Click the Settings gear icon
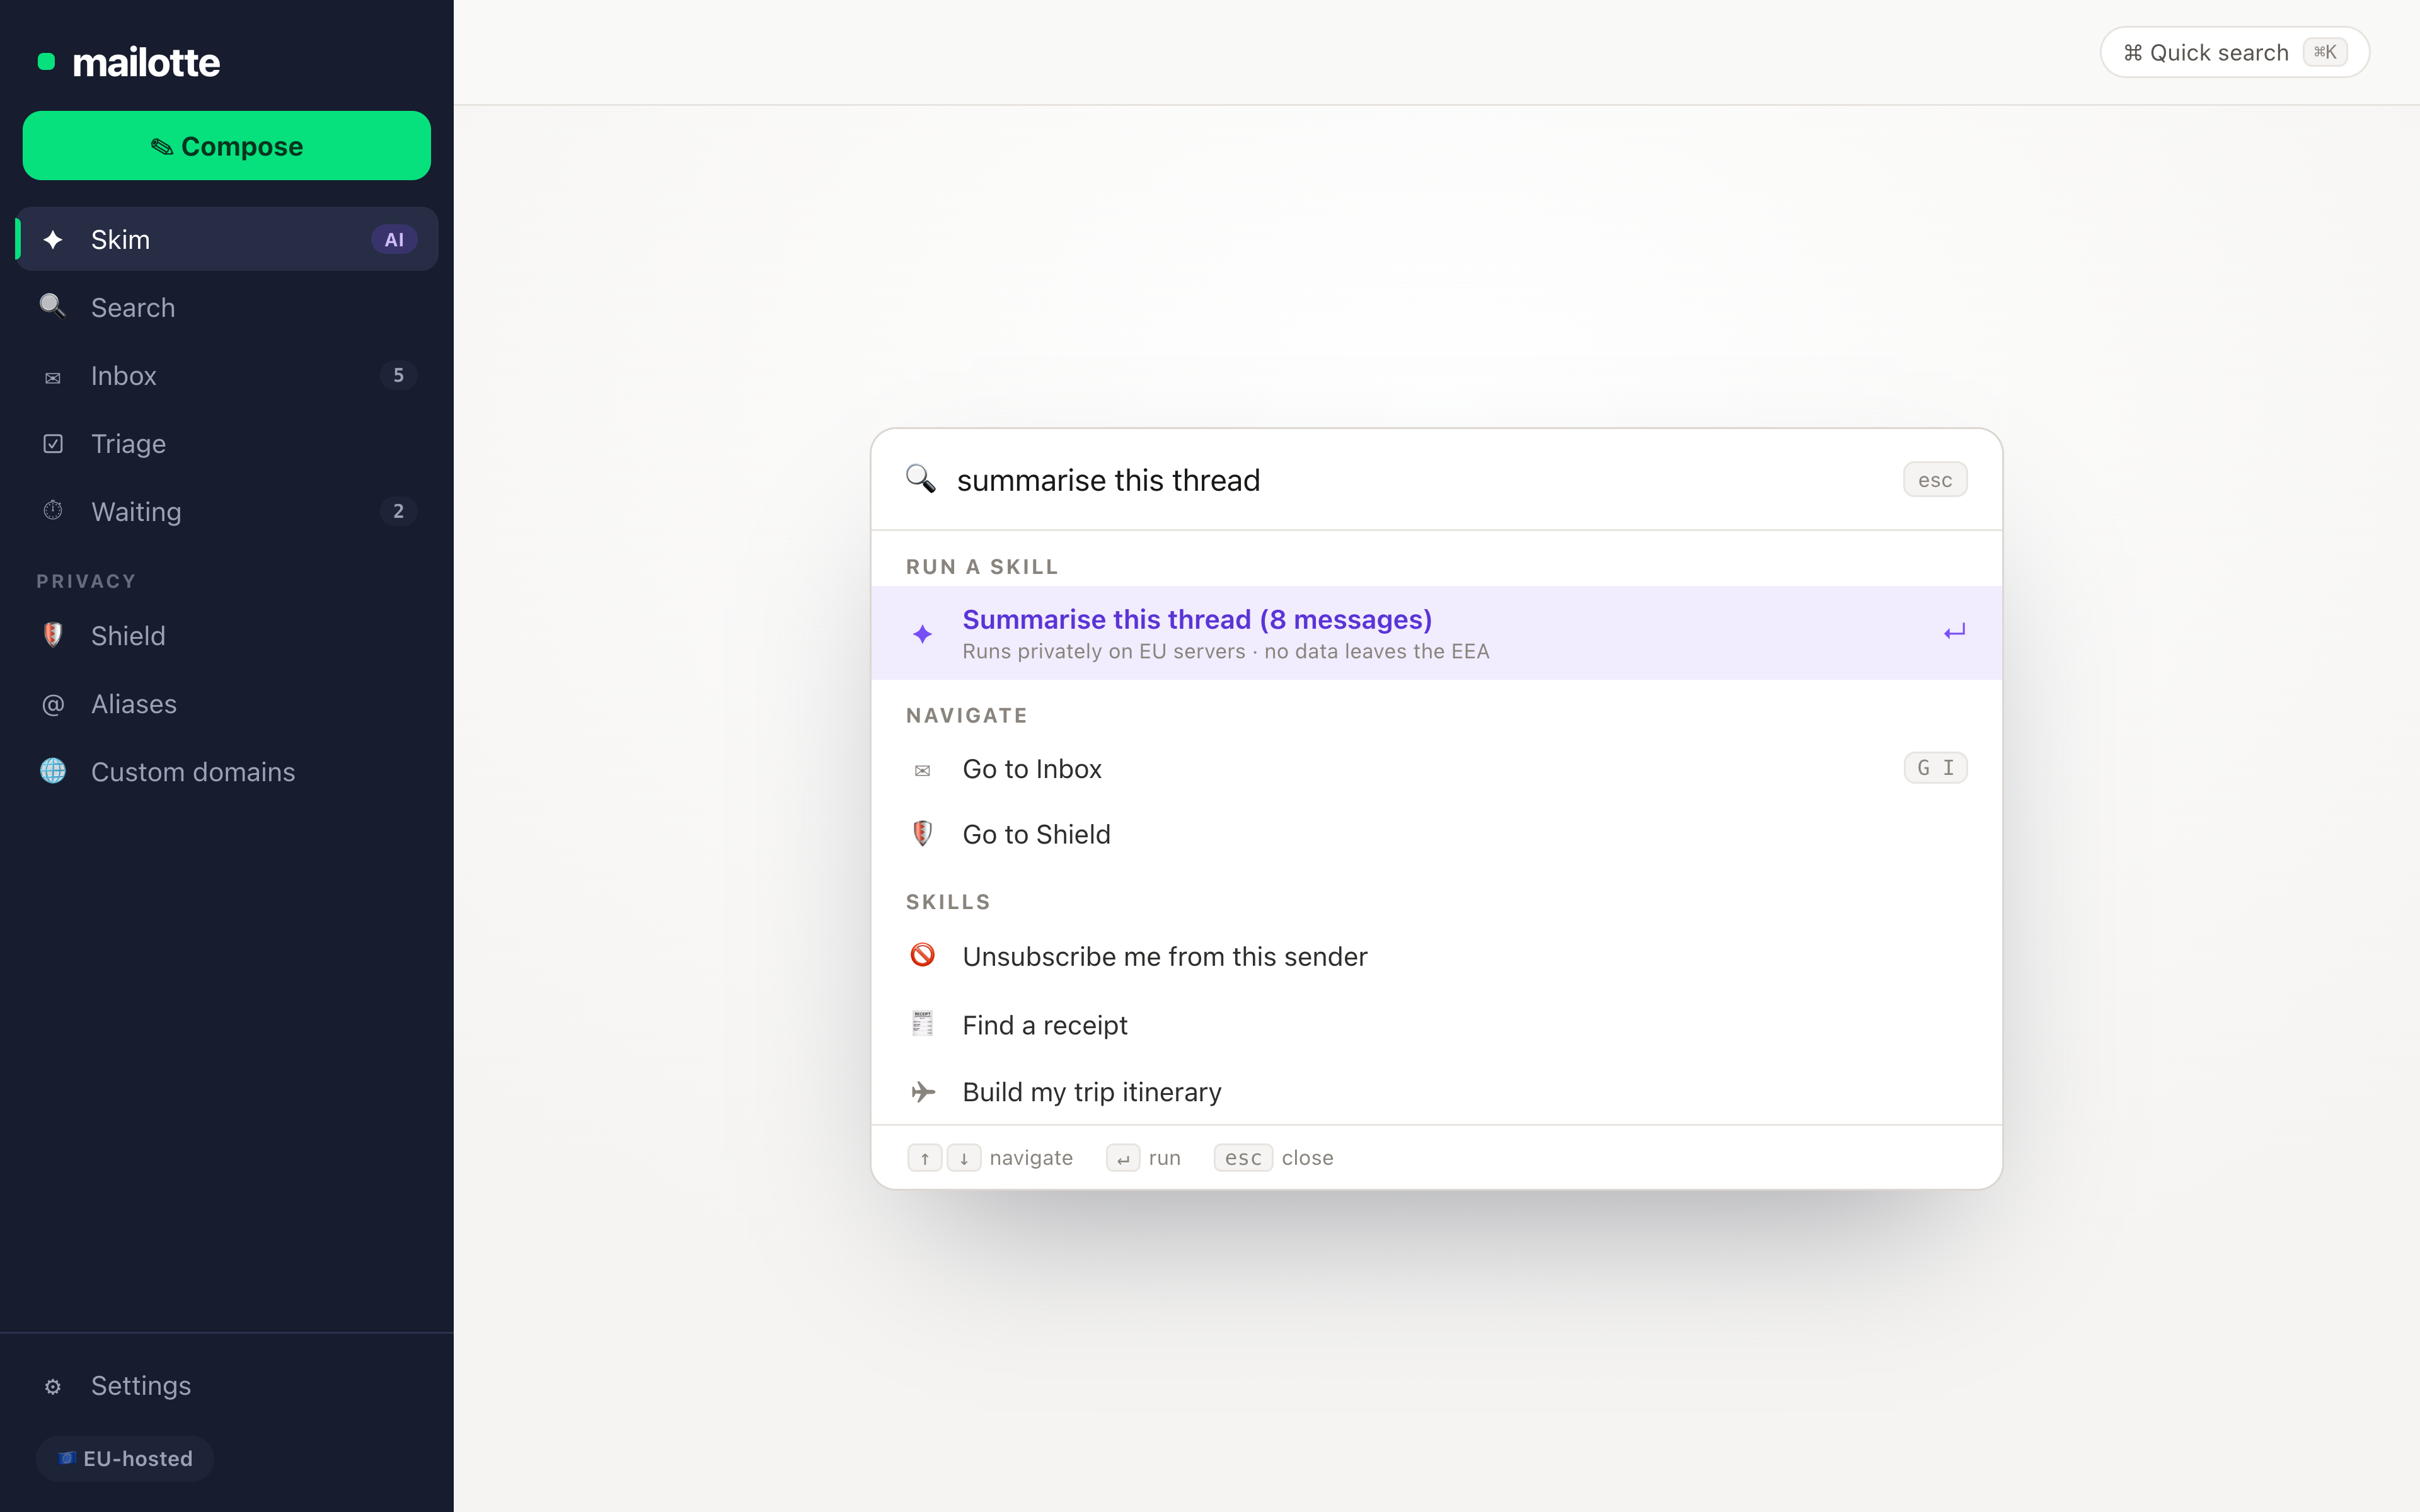The image size is (2420, 1512). click(x=53, y=1386)
